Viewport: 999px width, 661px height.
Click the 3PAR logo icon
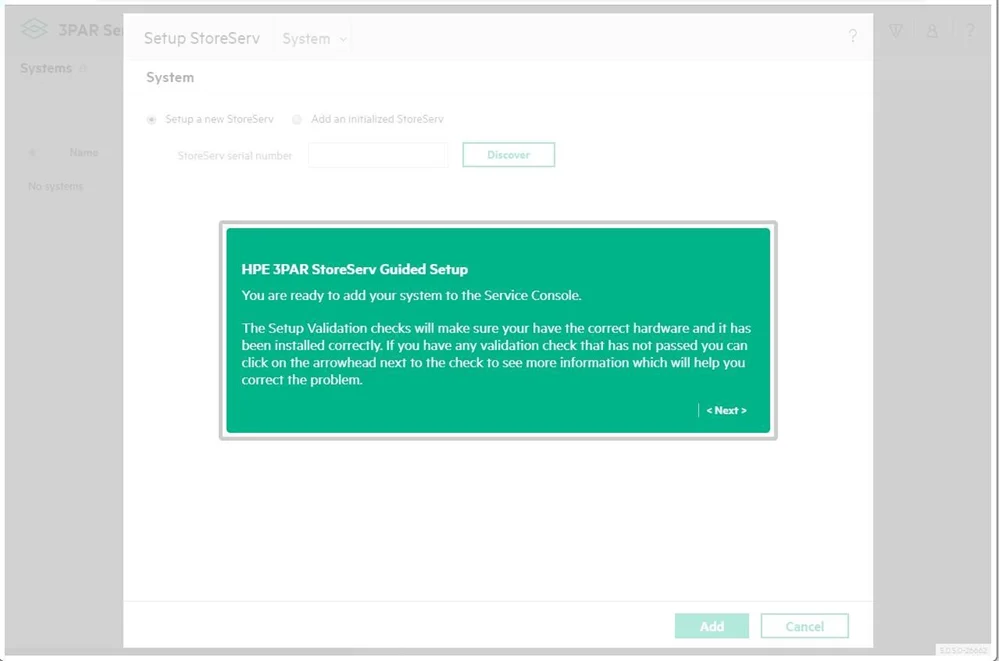[x=34, y=29]
